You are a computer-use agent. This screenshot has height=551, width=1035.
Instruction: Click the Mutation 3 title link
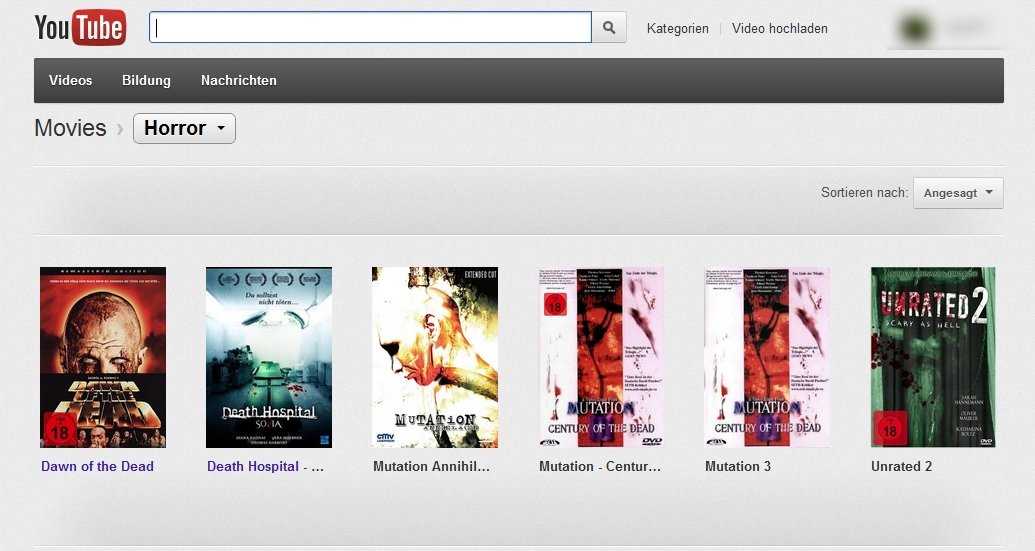click(x=738, y=466)
